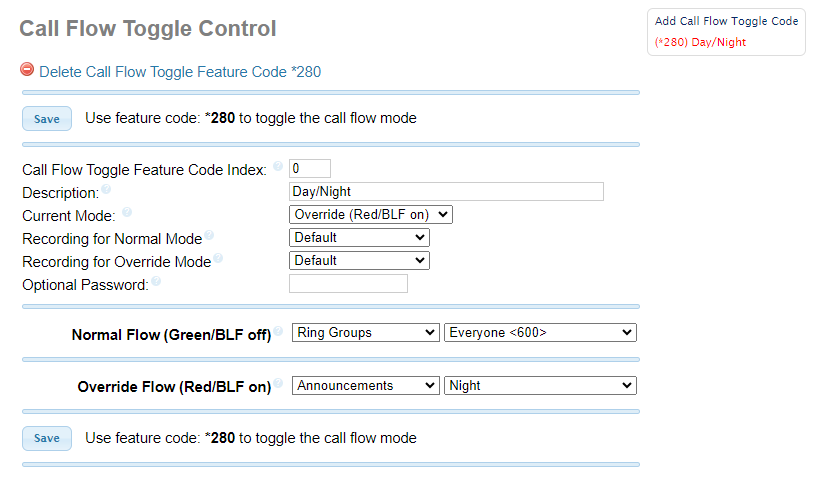Click the Feature Code Index input field

pos(309,169)
